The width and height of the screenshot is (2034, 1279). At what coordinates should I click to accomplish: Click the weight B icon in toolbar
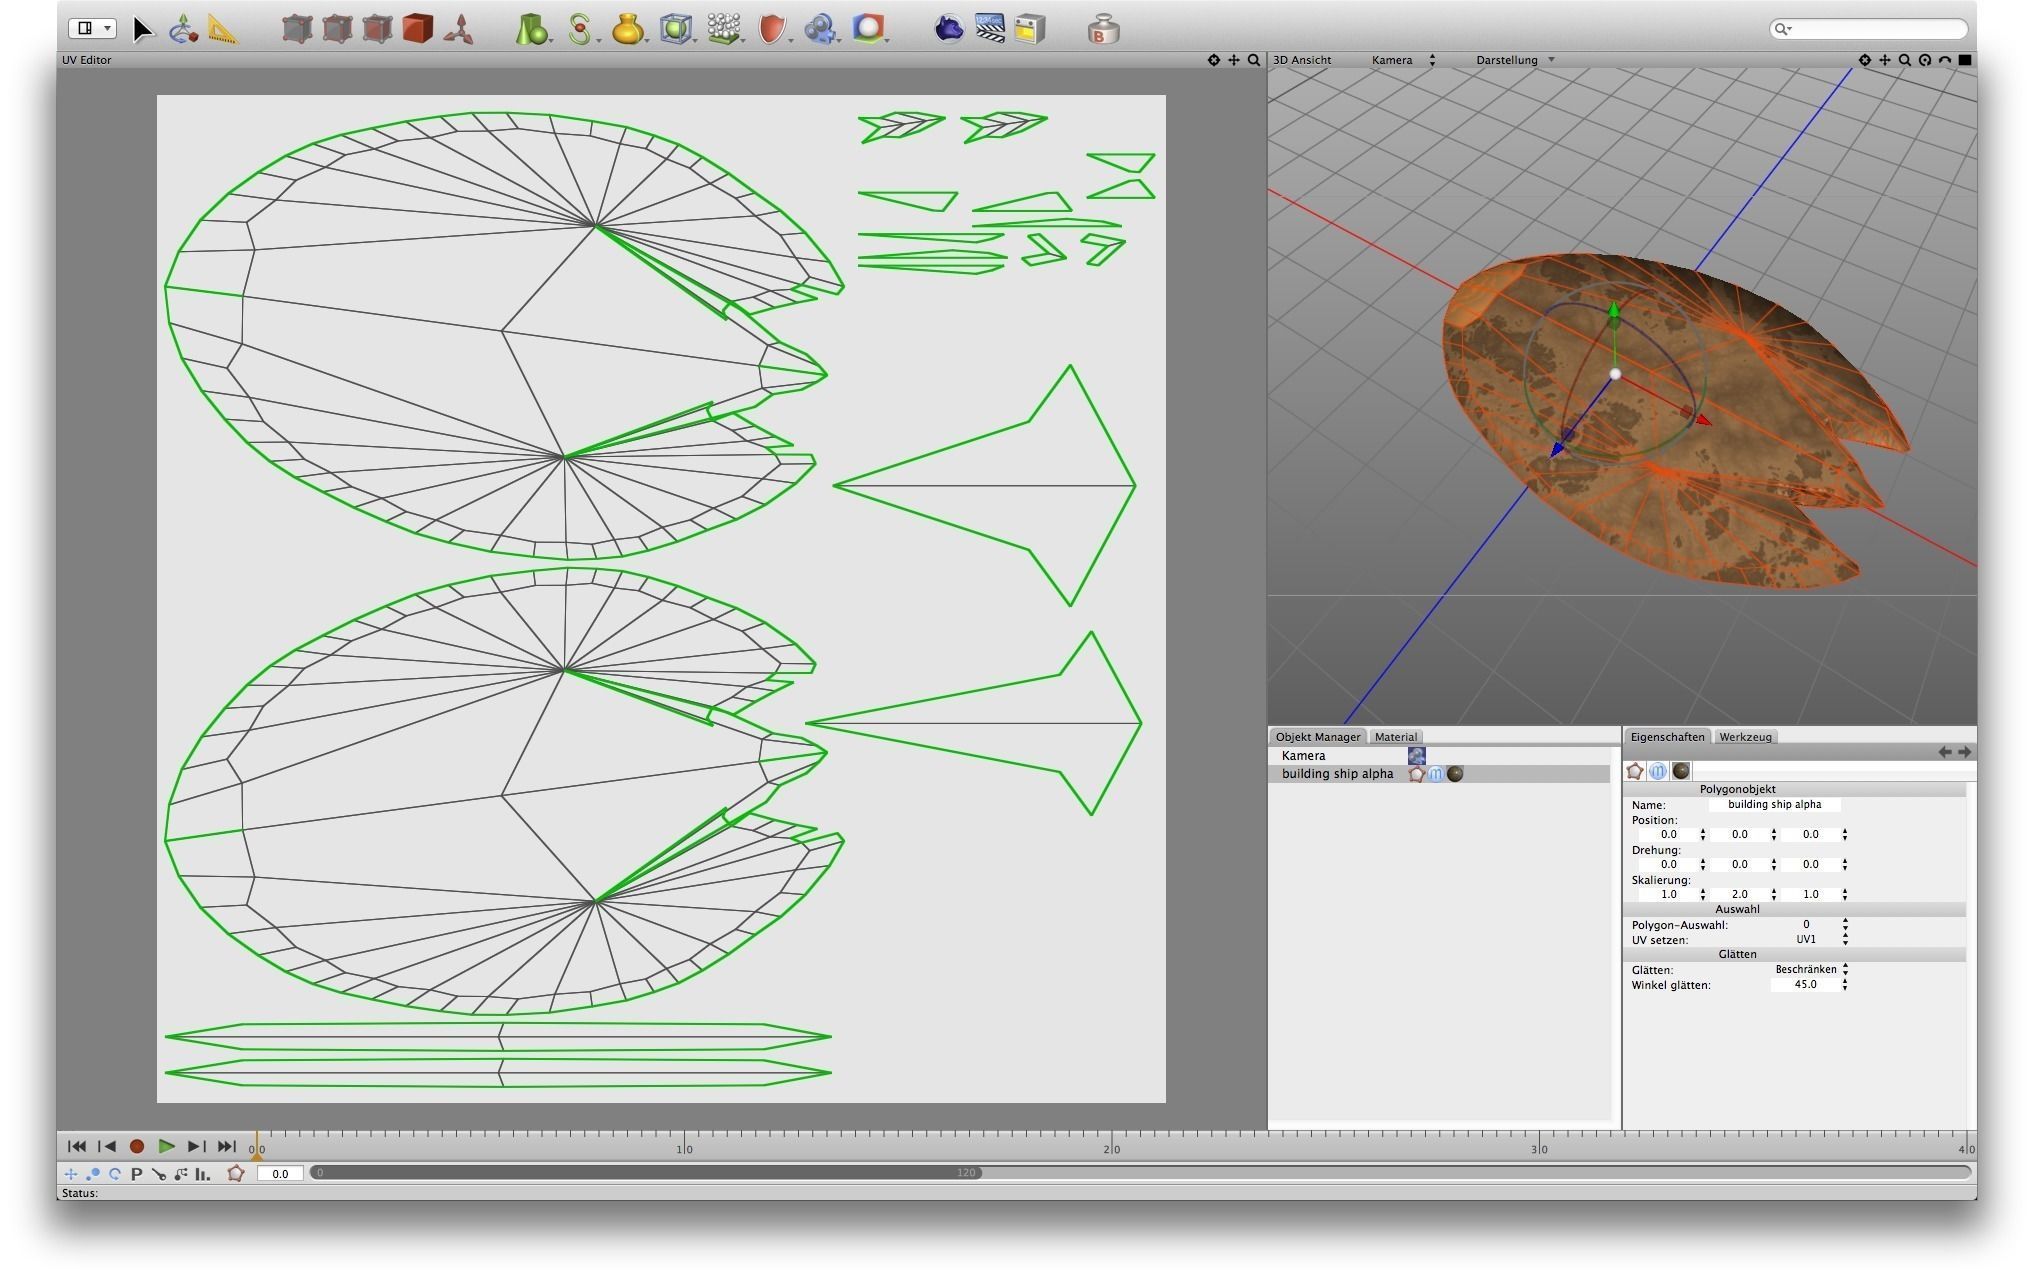point(1102,29)
